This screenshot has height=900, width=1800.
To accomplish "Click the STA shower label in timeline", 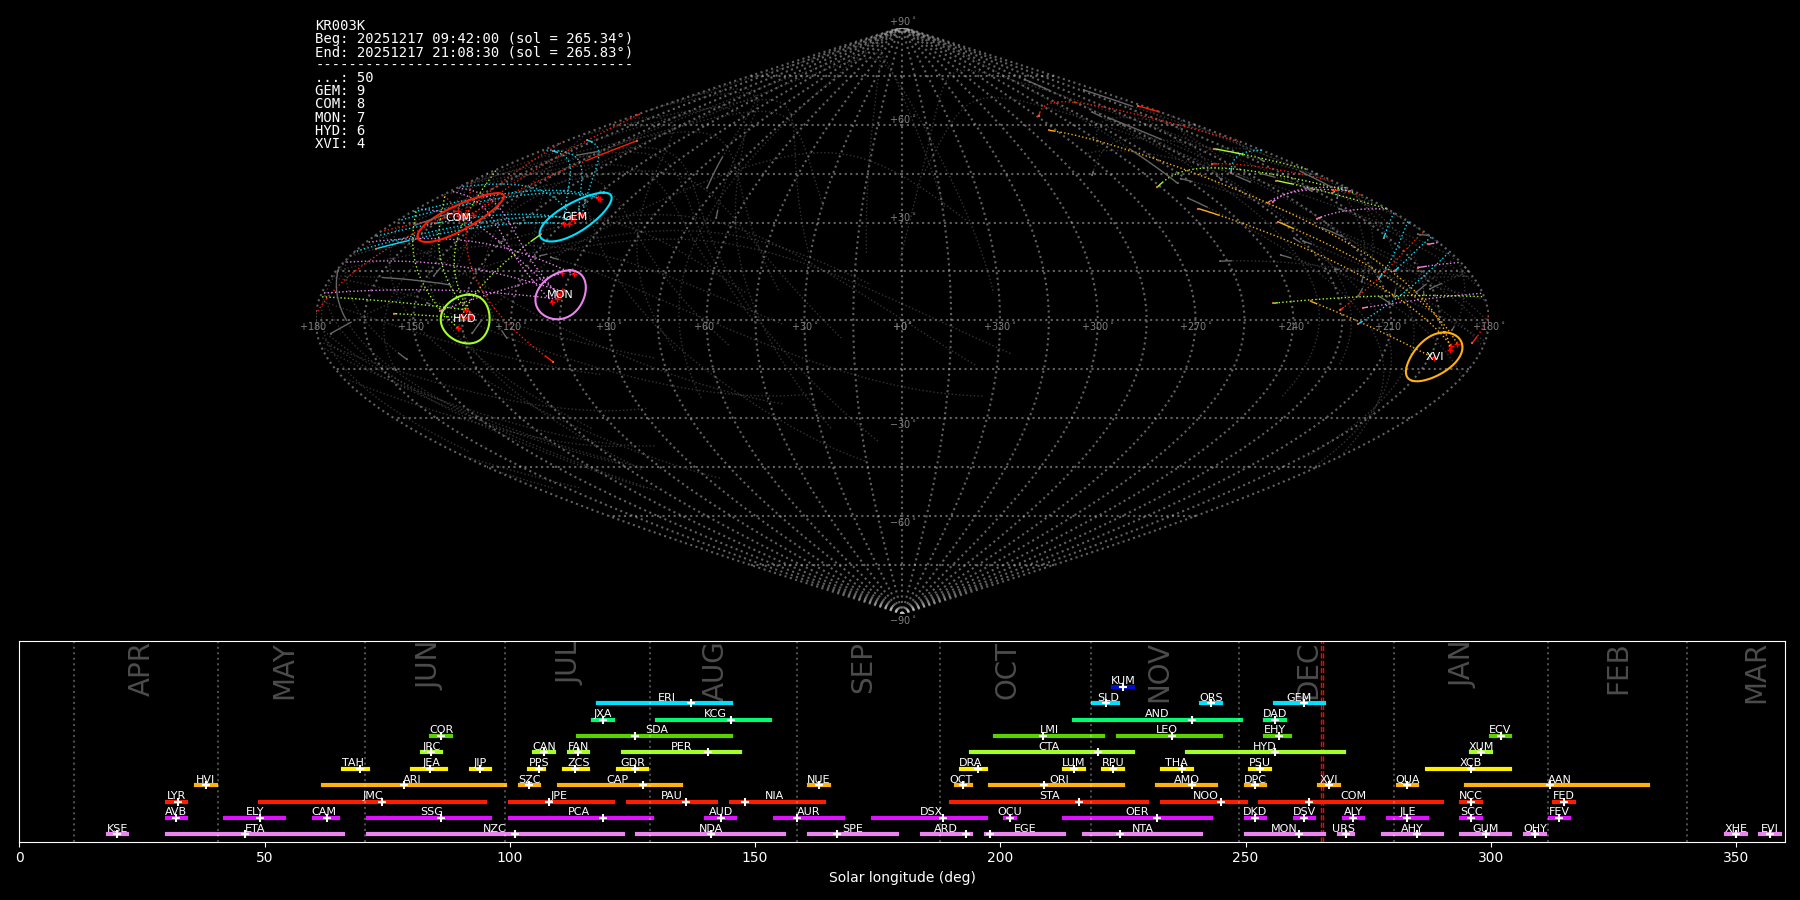I will pyautogui.click(x=1049, y=796).
